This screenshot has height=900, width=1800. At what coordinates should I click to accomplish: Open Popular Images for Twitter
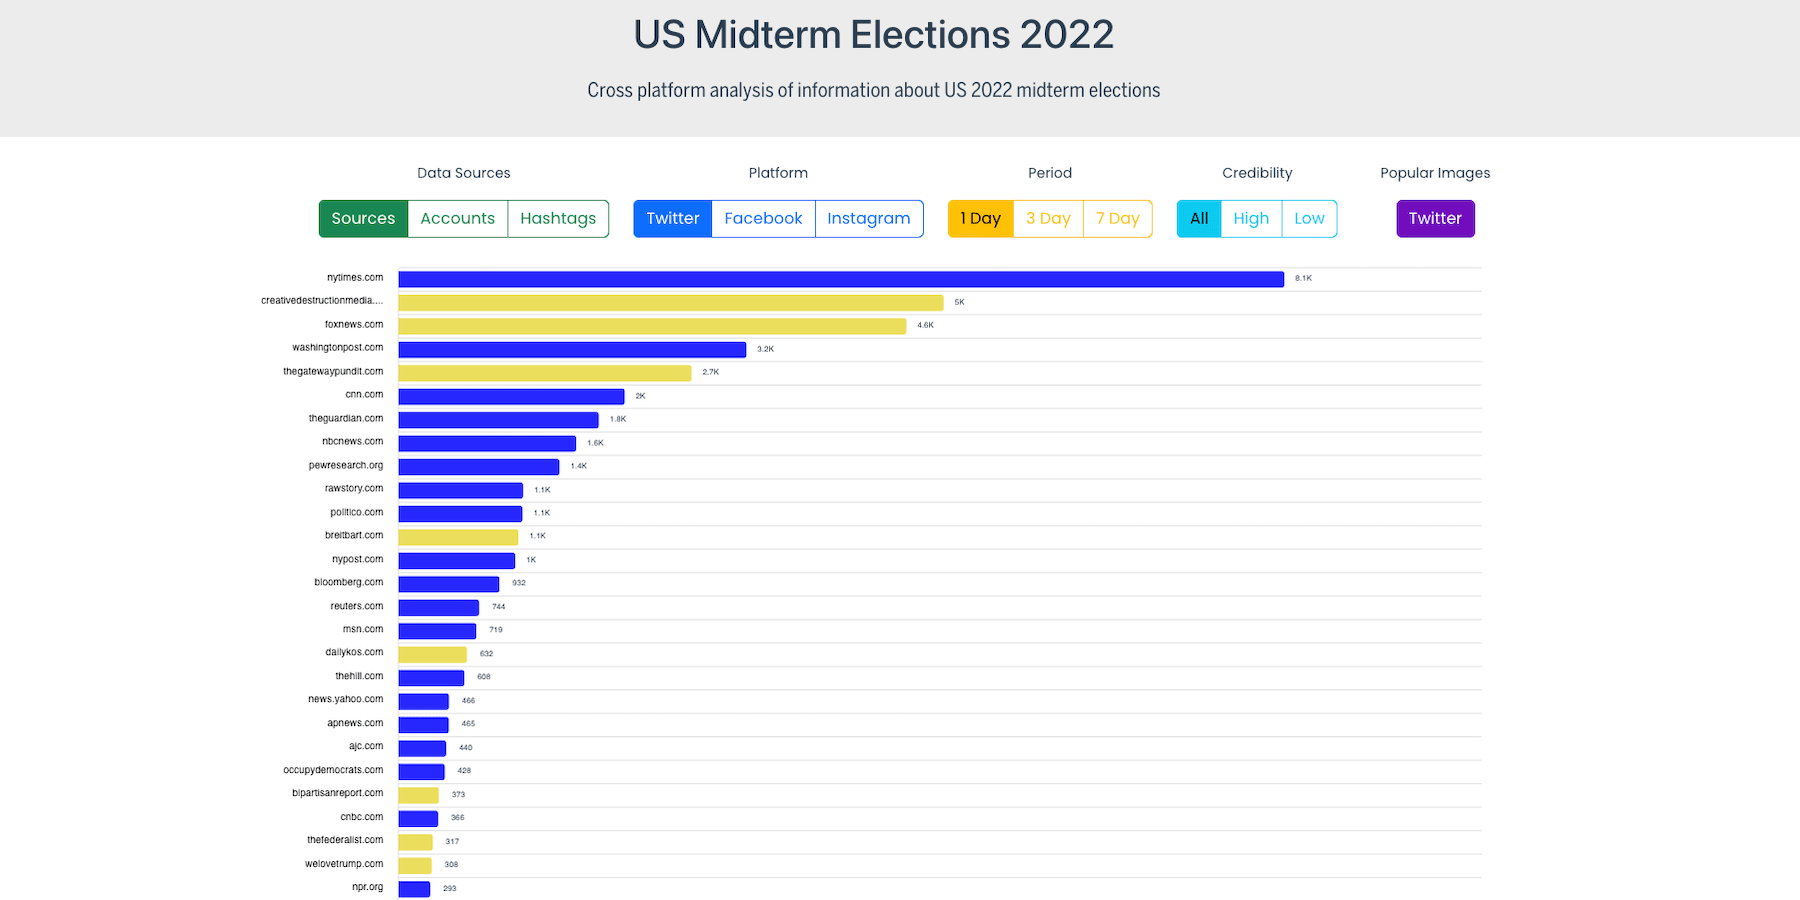pos(1435,218)
